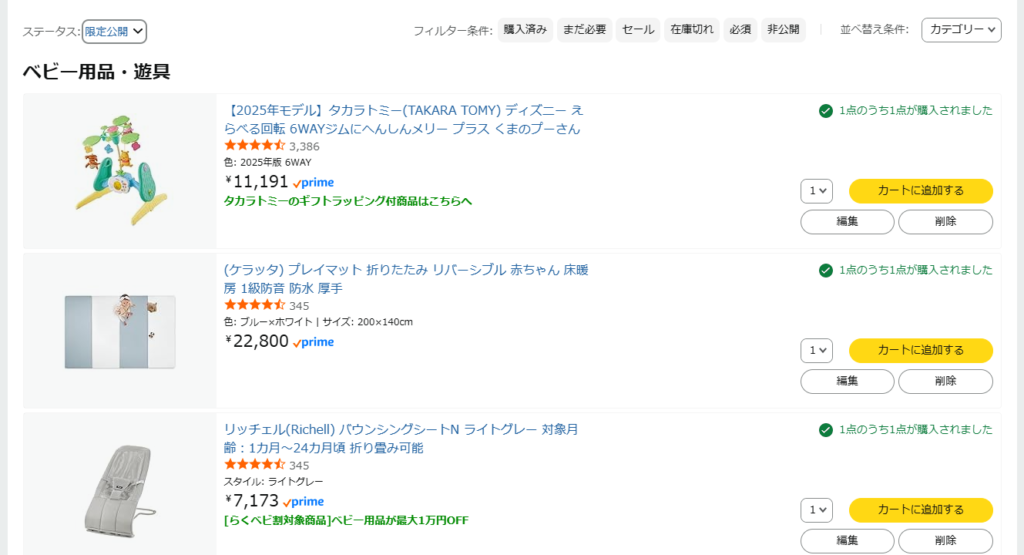
Task: Toggle the 購入済み filter
Action: (525, 30)
